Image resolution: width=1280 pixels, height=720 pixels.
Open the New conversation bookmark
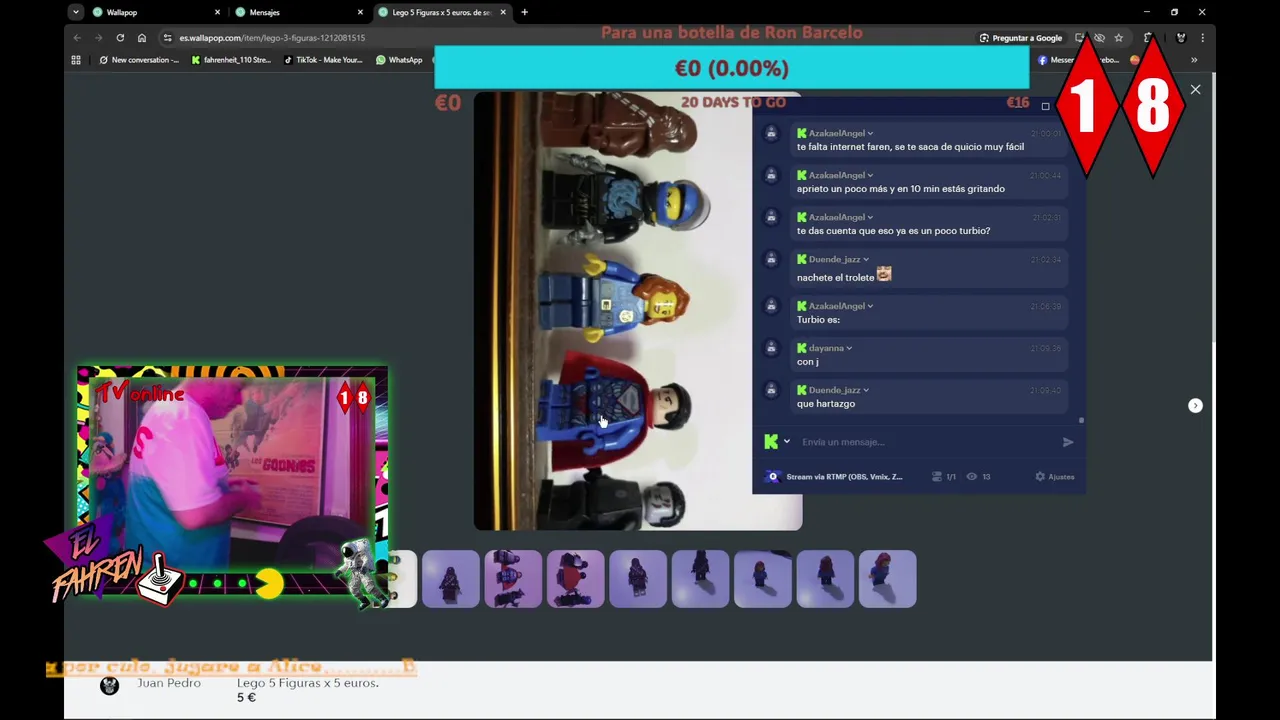(x=139, y=60)
